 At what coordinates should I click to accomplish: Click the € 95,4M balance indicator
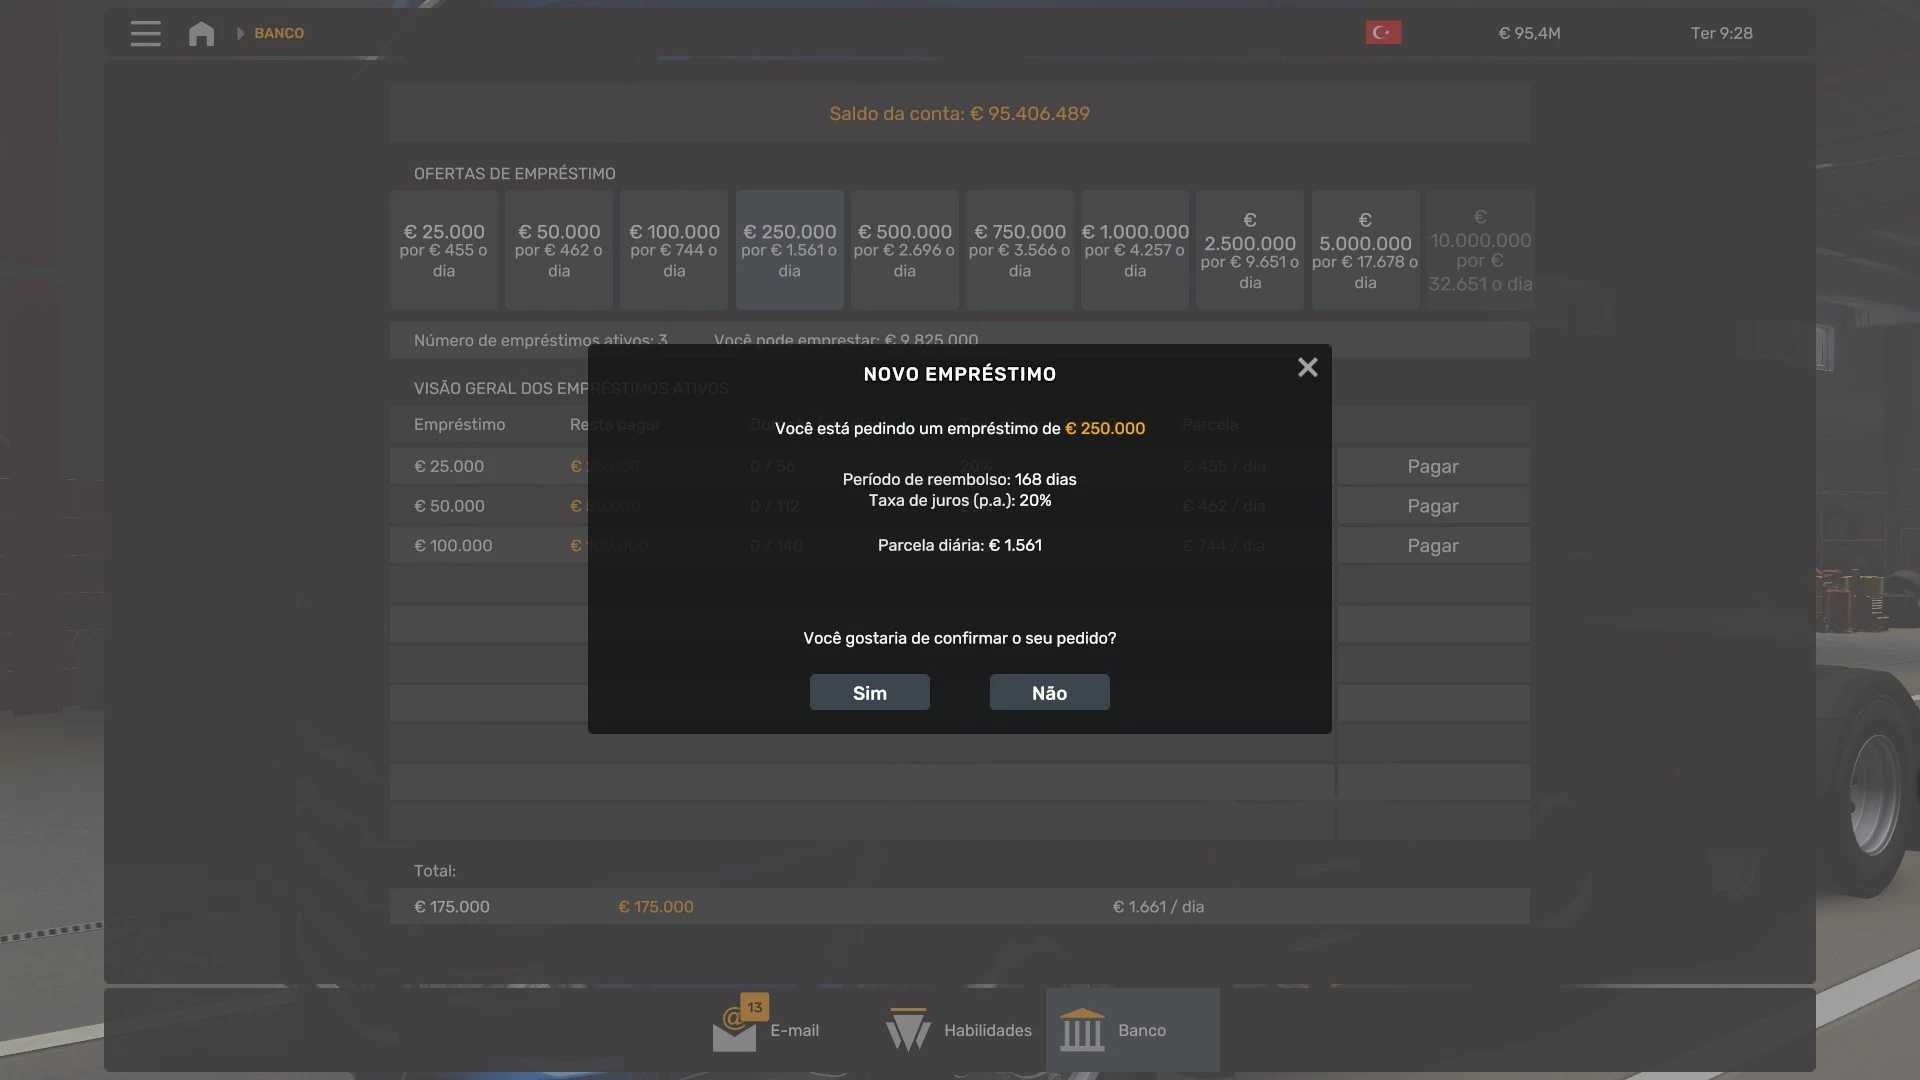point(1529,33)
